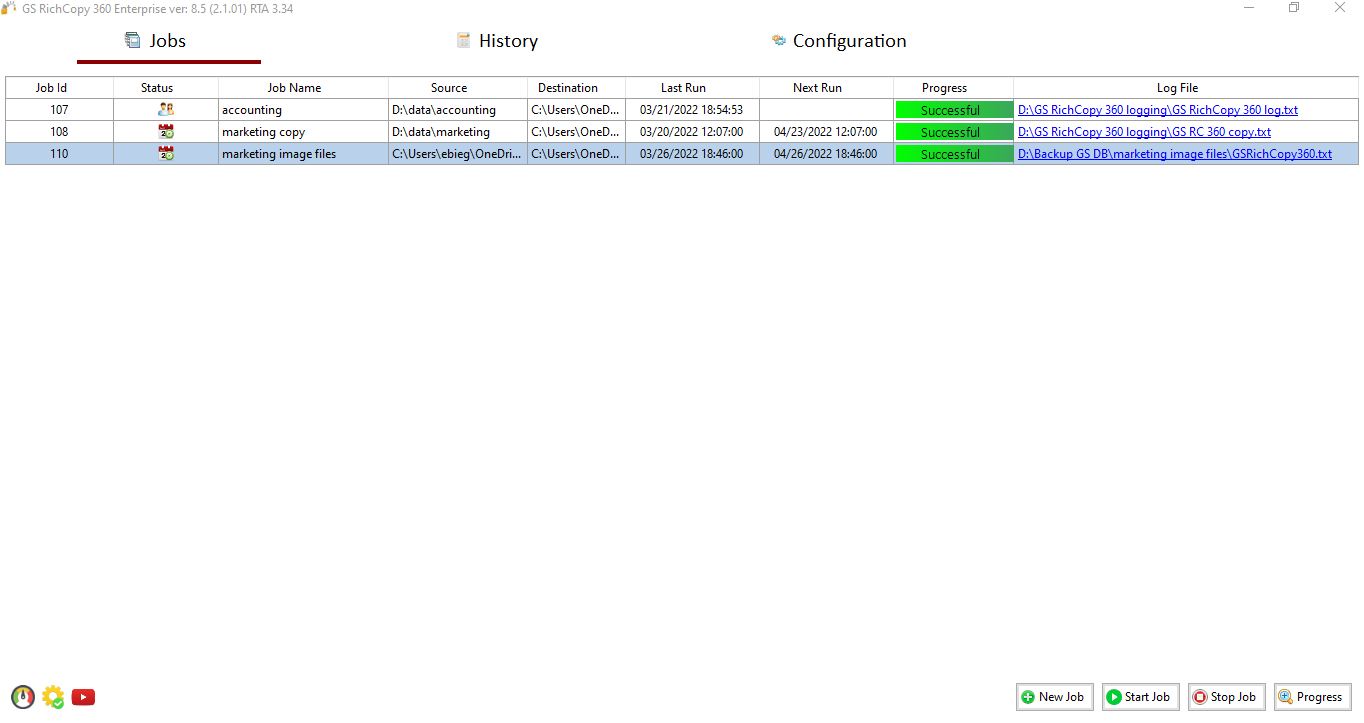1364x723 pixels.
Task: Click the Successful progress bar for marketing image files
Action: coord(954,154)
